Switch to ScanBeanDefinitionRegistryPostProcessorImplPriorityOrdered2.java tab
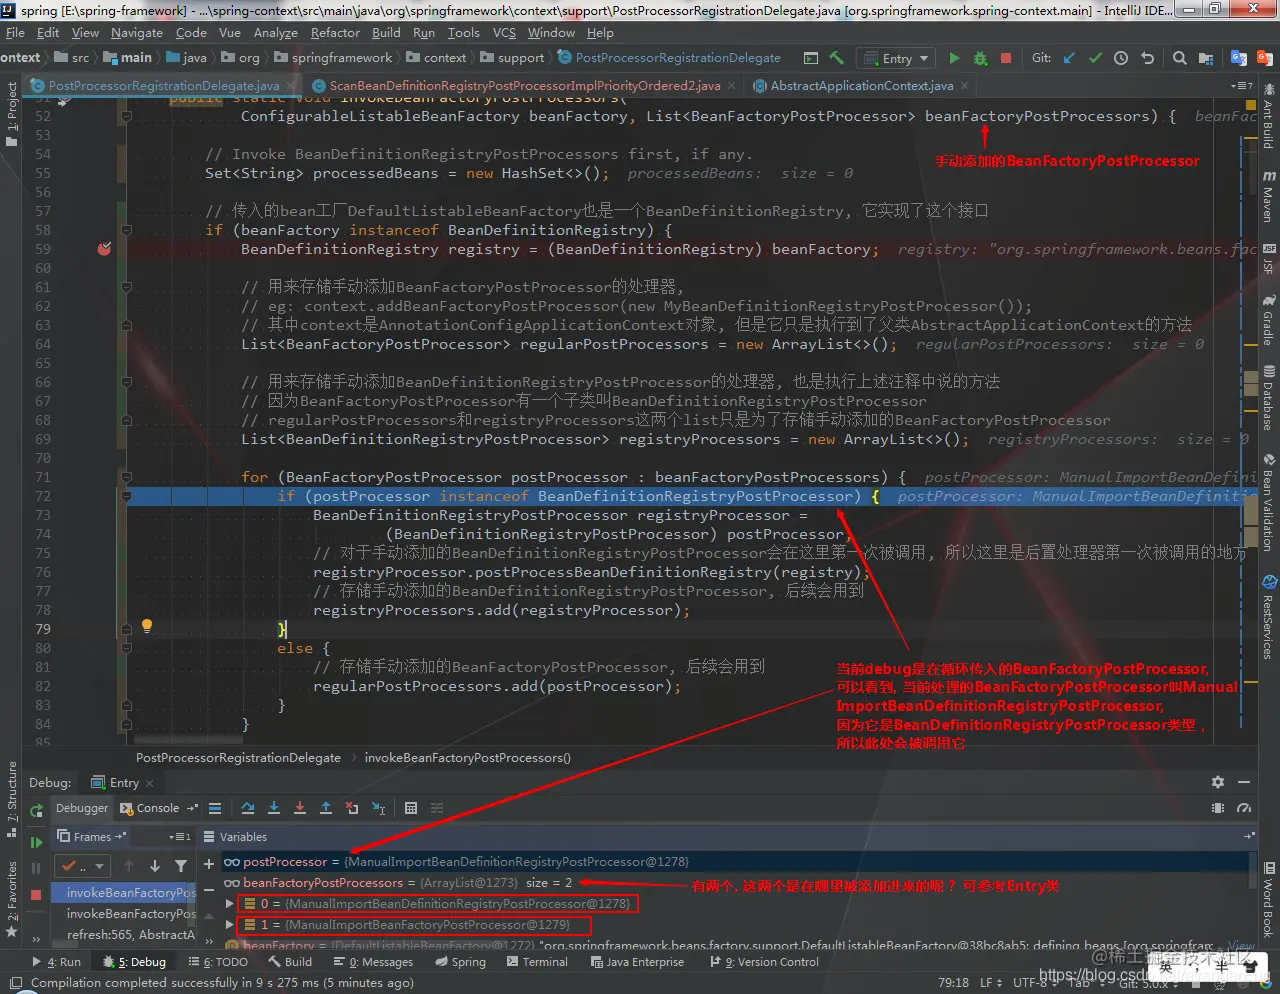This screenshot has height=994, width=1280. click(524, 86)
